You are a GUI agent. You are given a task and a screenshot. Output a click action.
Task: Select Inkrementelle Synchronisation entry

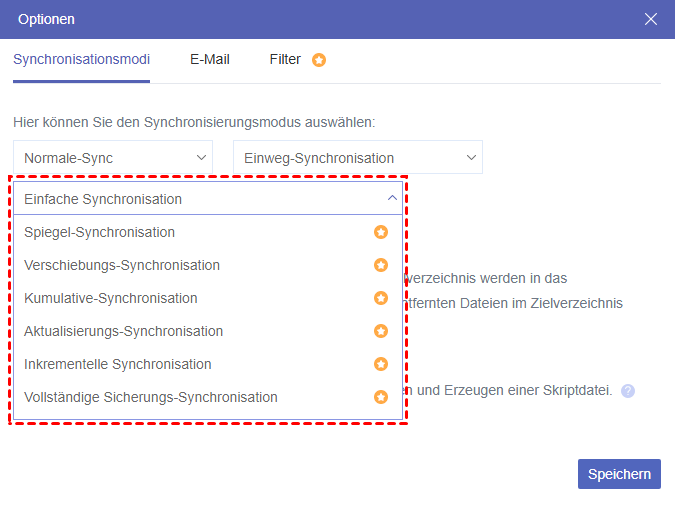pyautogui.click(x=118, y=364)
